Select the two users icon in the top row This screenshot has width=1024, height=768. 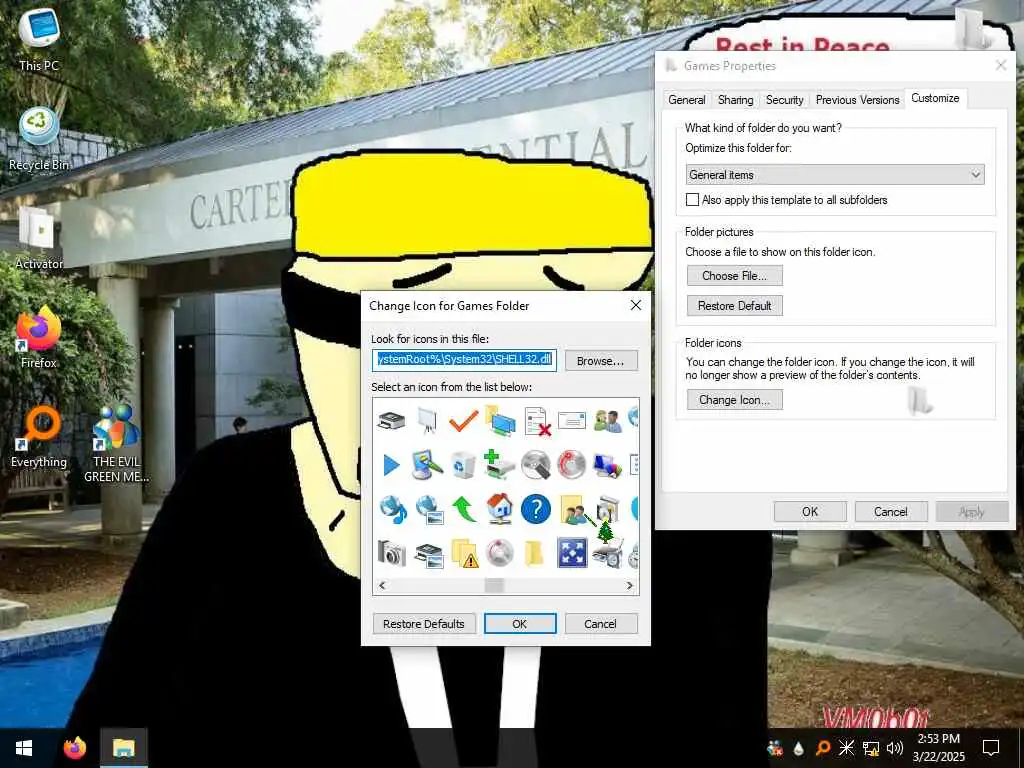(x=608, y=421)
